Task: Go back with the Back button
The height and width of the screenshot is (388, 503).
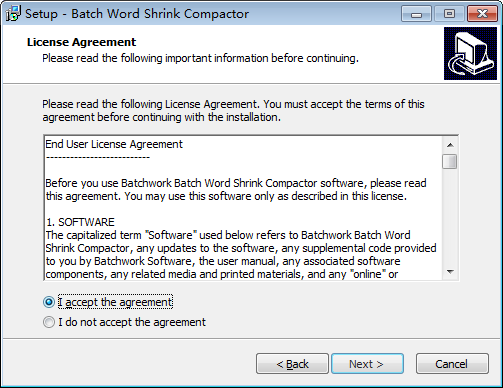Action: click(x=292, y=364)
